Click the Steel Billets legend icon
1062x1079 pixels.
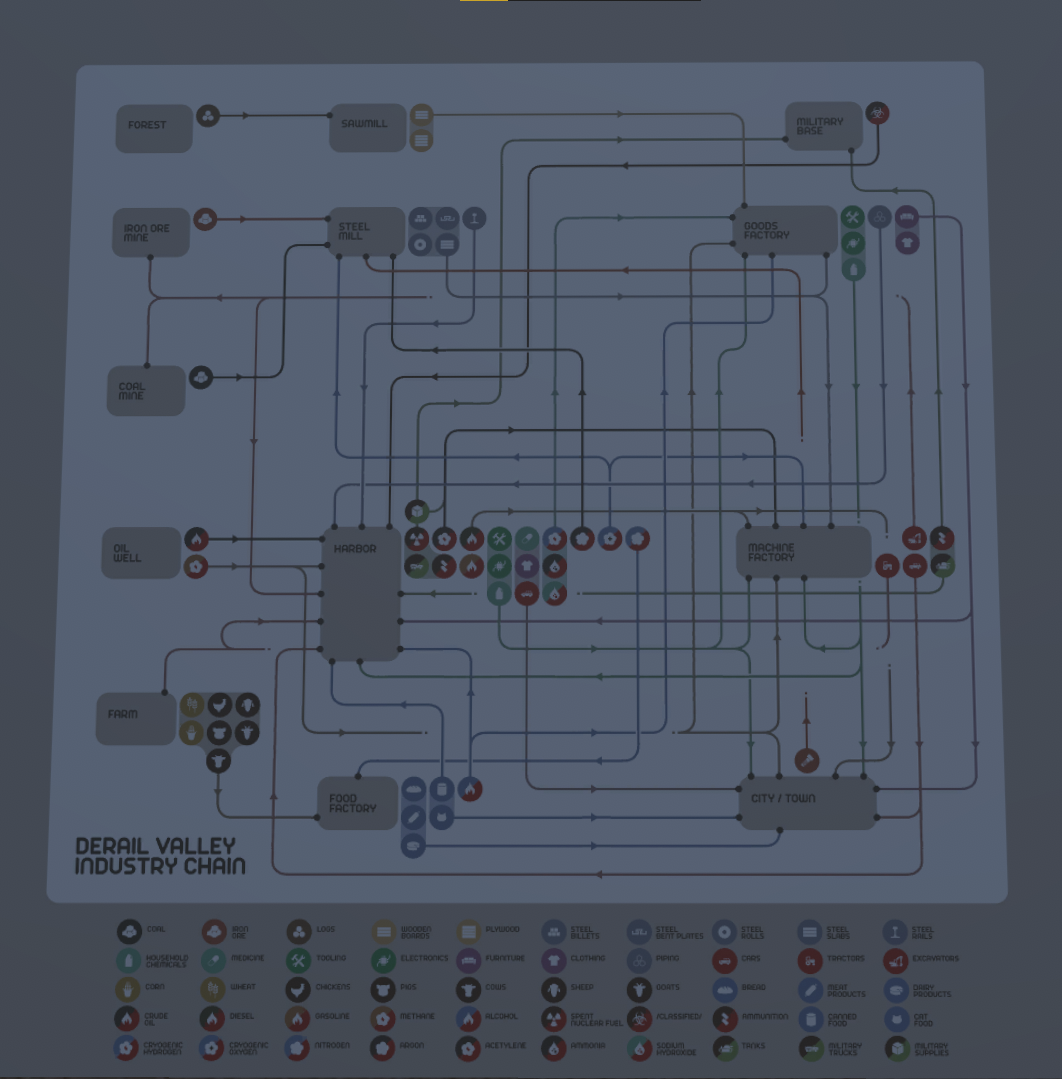point(554,932)
